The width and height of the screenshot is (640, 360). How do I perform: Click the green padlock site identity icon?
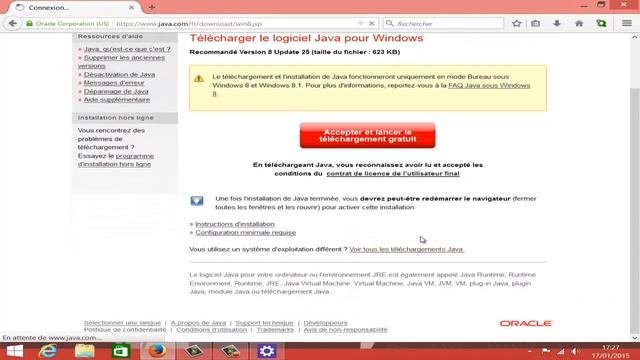tap(29, 24)
